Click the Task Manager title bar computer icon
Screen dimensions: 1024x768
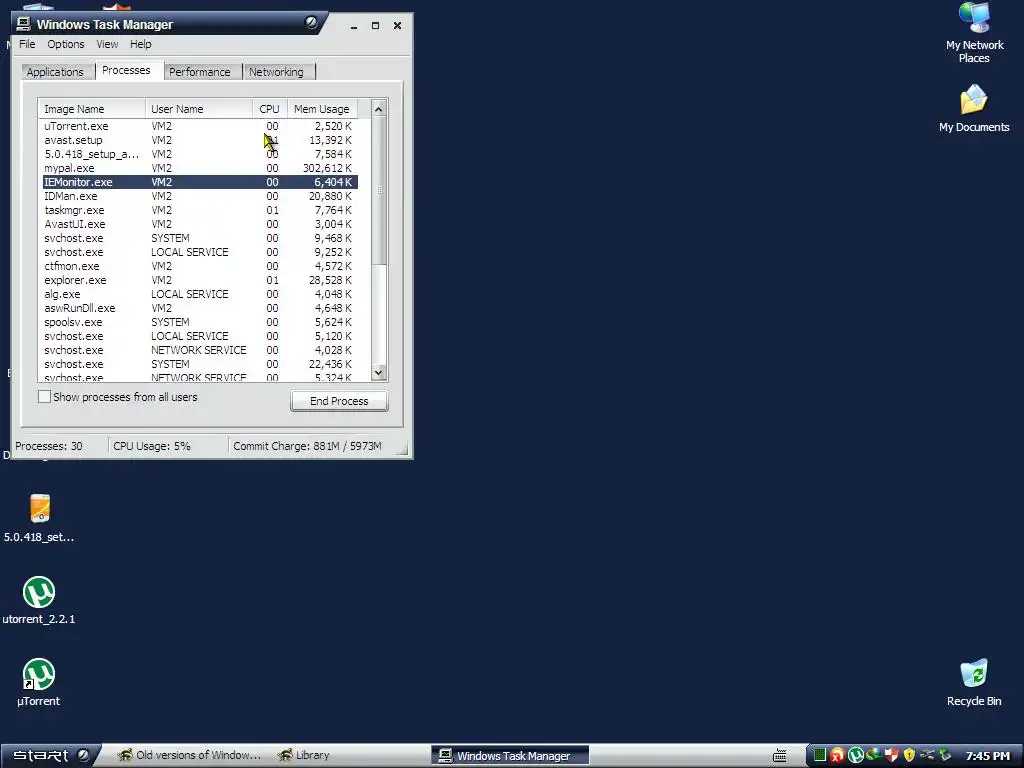[x=24, y=24]
